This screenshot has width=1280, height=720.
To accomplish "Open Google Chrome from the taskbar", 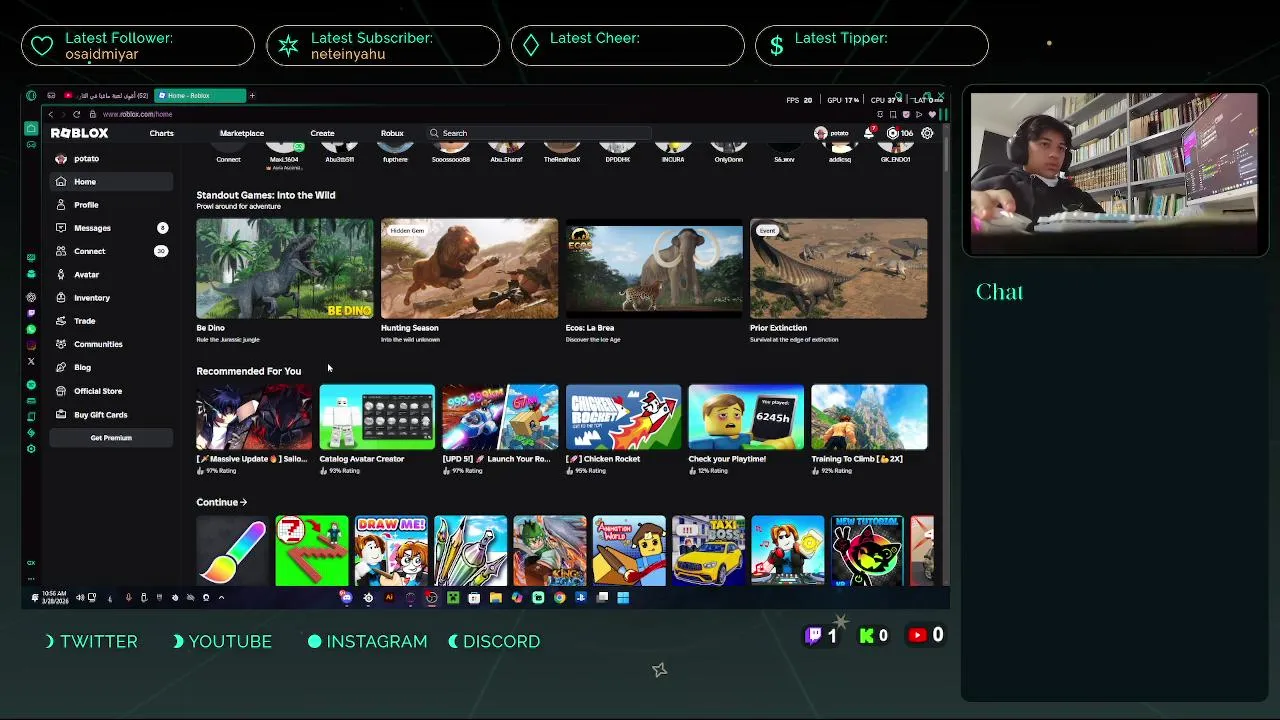I will pos(559,598).
